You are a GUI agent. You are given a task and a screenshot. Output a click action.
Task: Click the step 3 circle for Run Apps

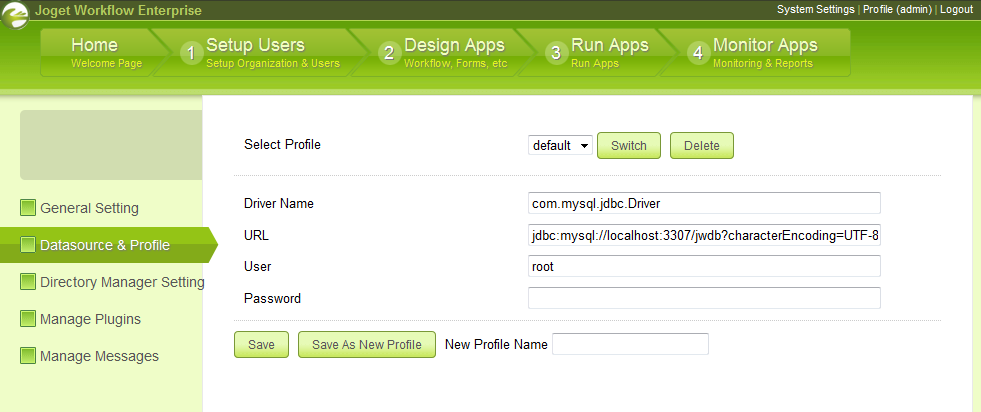(x=556, y=53)
